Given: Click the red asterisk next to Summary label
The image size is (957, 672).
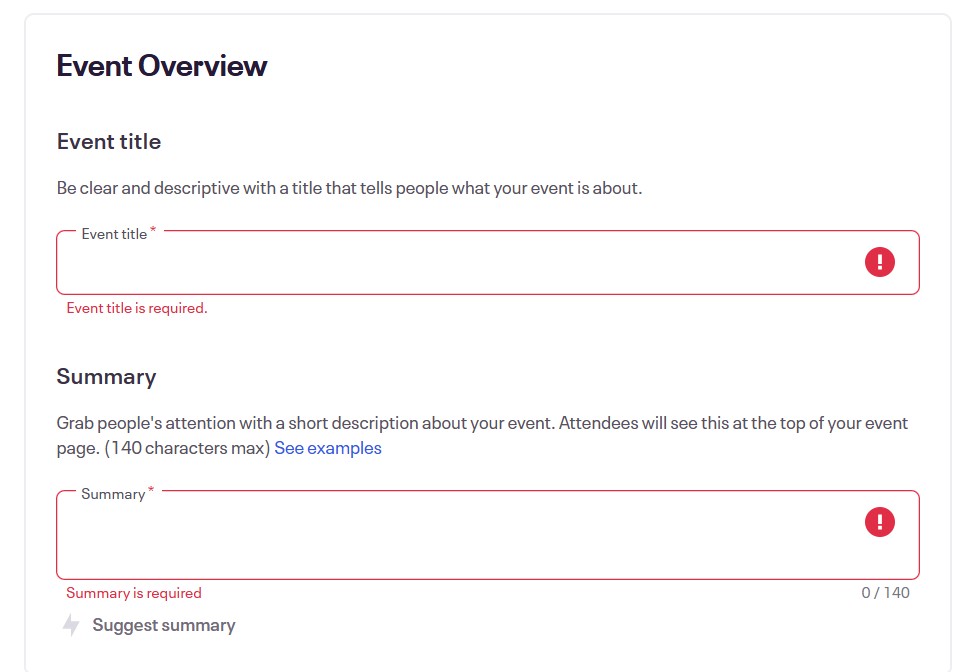Looking at the screenshot, I should coord(151,490).
